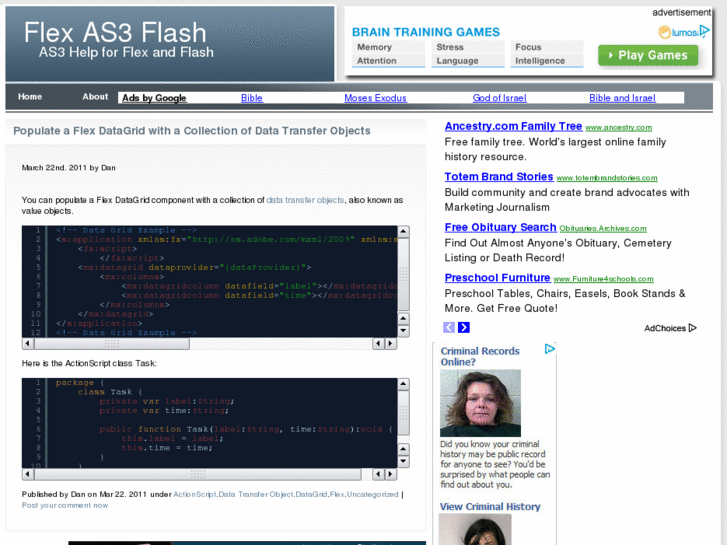The height and width of the screenshot is (545, 727).
Task: Grab horizontal scrollbar thumb of first code block
Action: click(112, 344)
